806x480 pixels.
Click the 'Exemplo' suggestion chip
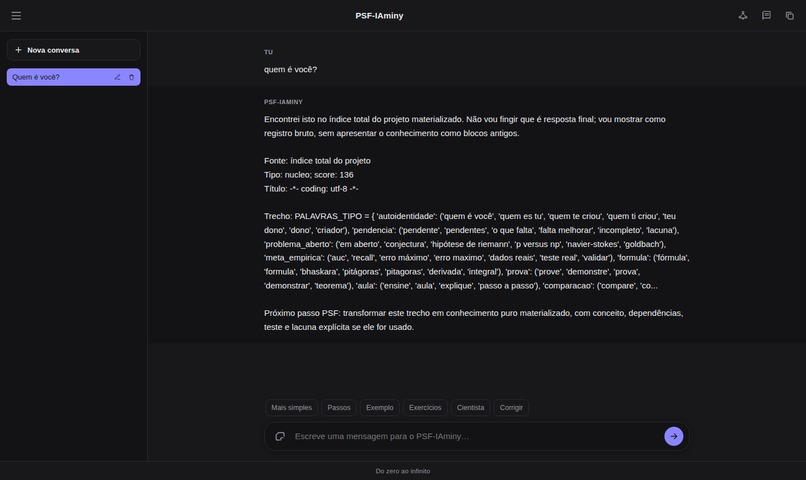coord(379,408)
